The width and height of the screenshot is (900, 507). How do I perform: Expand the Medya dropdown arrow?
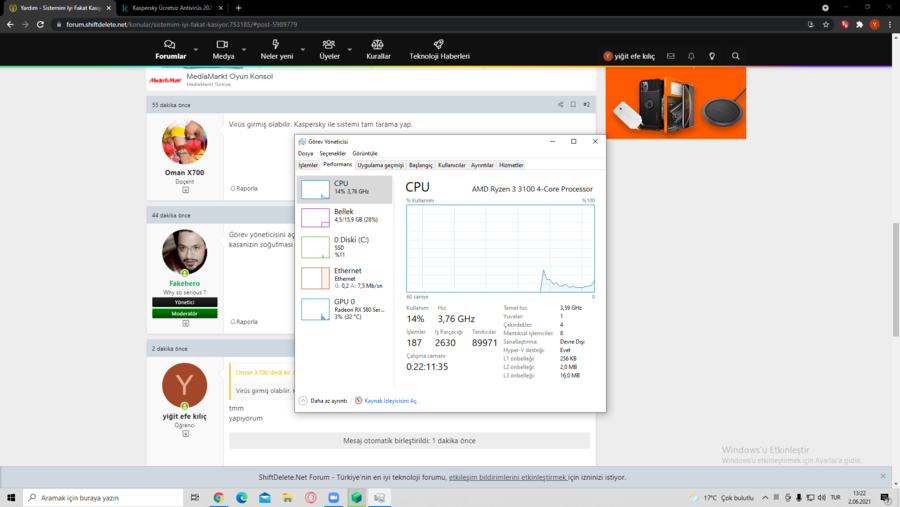coord(244,50)
